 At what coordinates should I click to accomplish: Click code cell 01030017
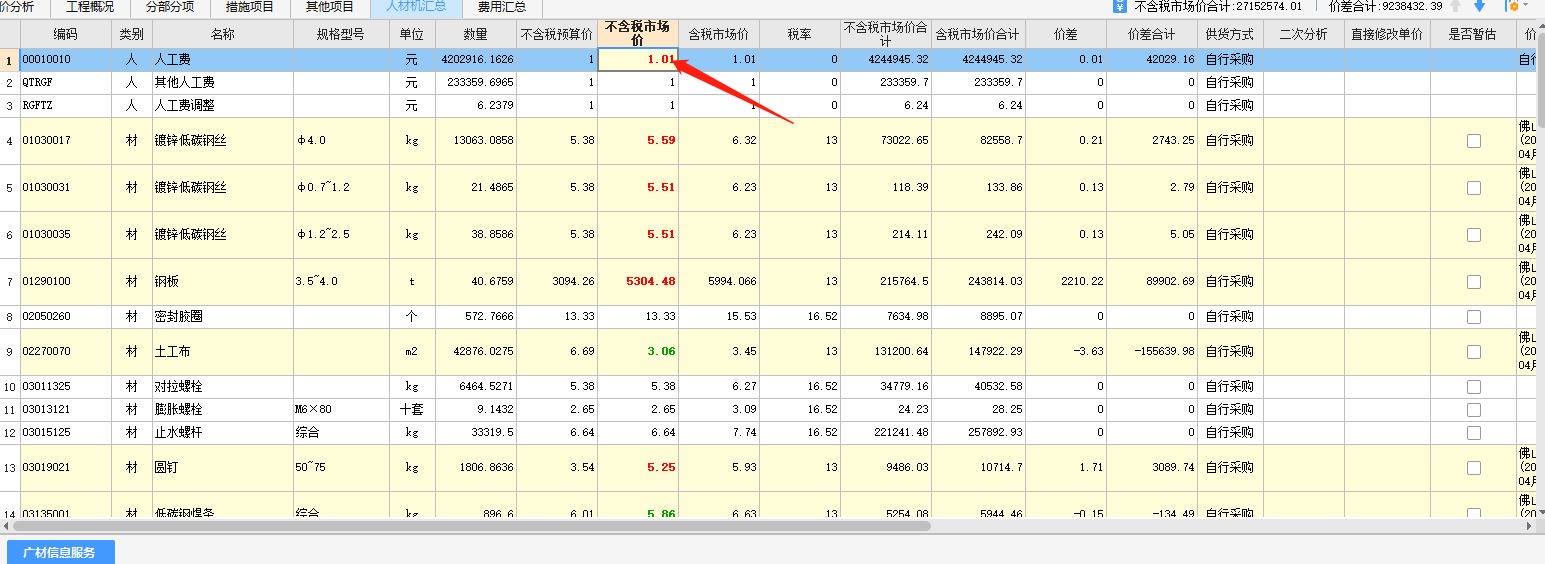click(x=66, y=141)
